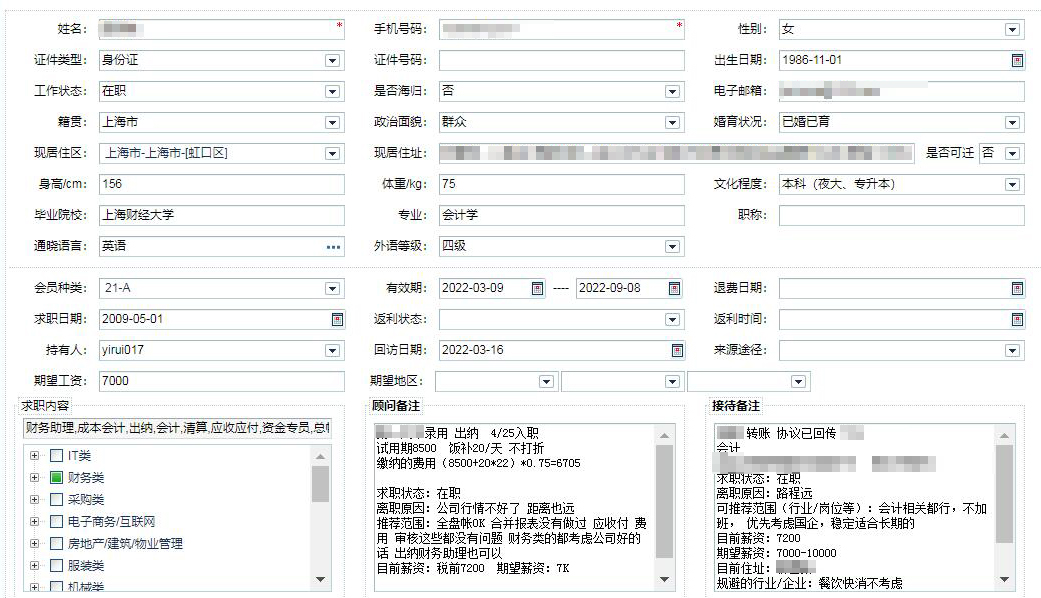Open calendar picker for 退费日期
The height and width of the screenshot is (598, 1041).
(1016, 288)
